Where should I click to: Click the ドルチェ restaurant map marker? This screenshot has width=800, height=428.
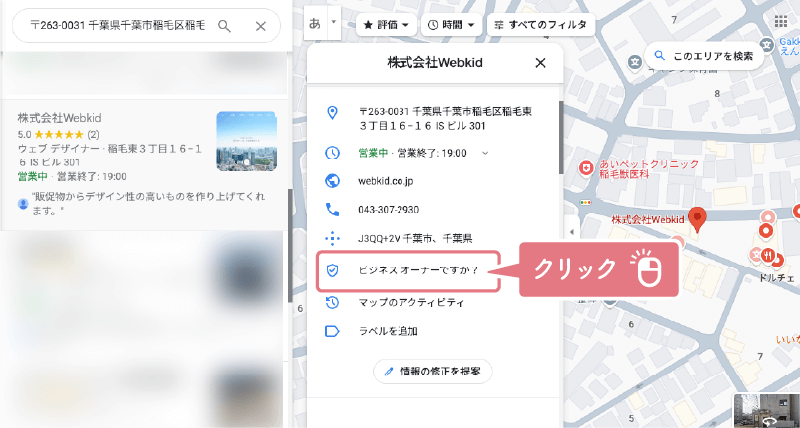pyautogui.click(x=768, y=256)
